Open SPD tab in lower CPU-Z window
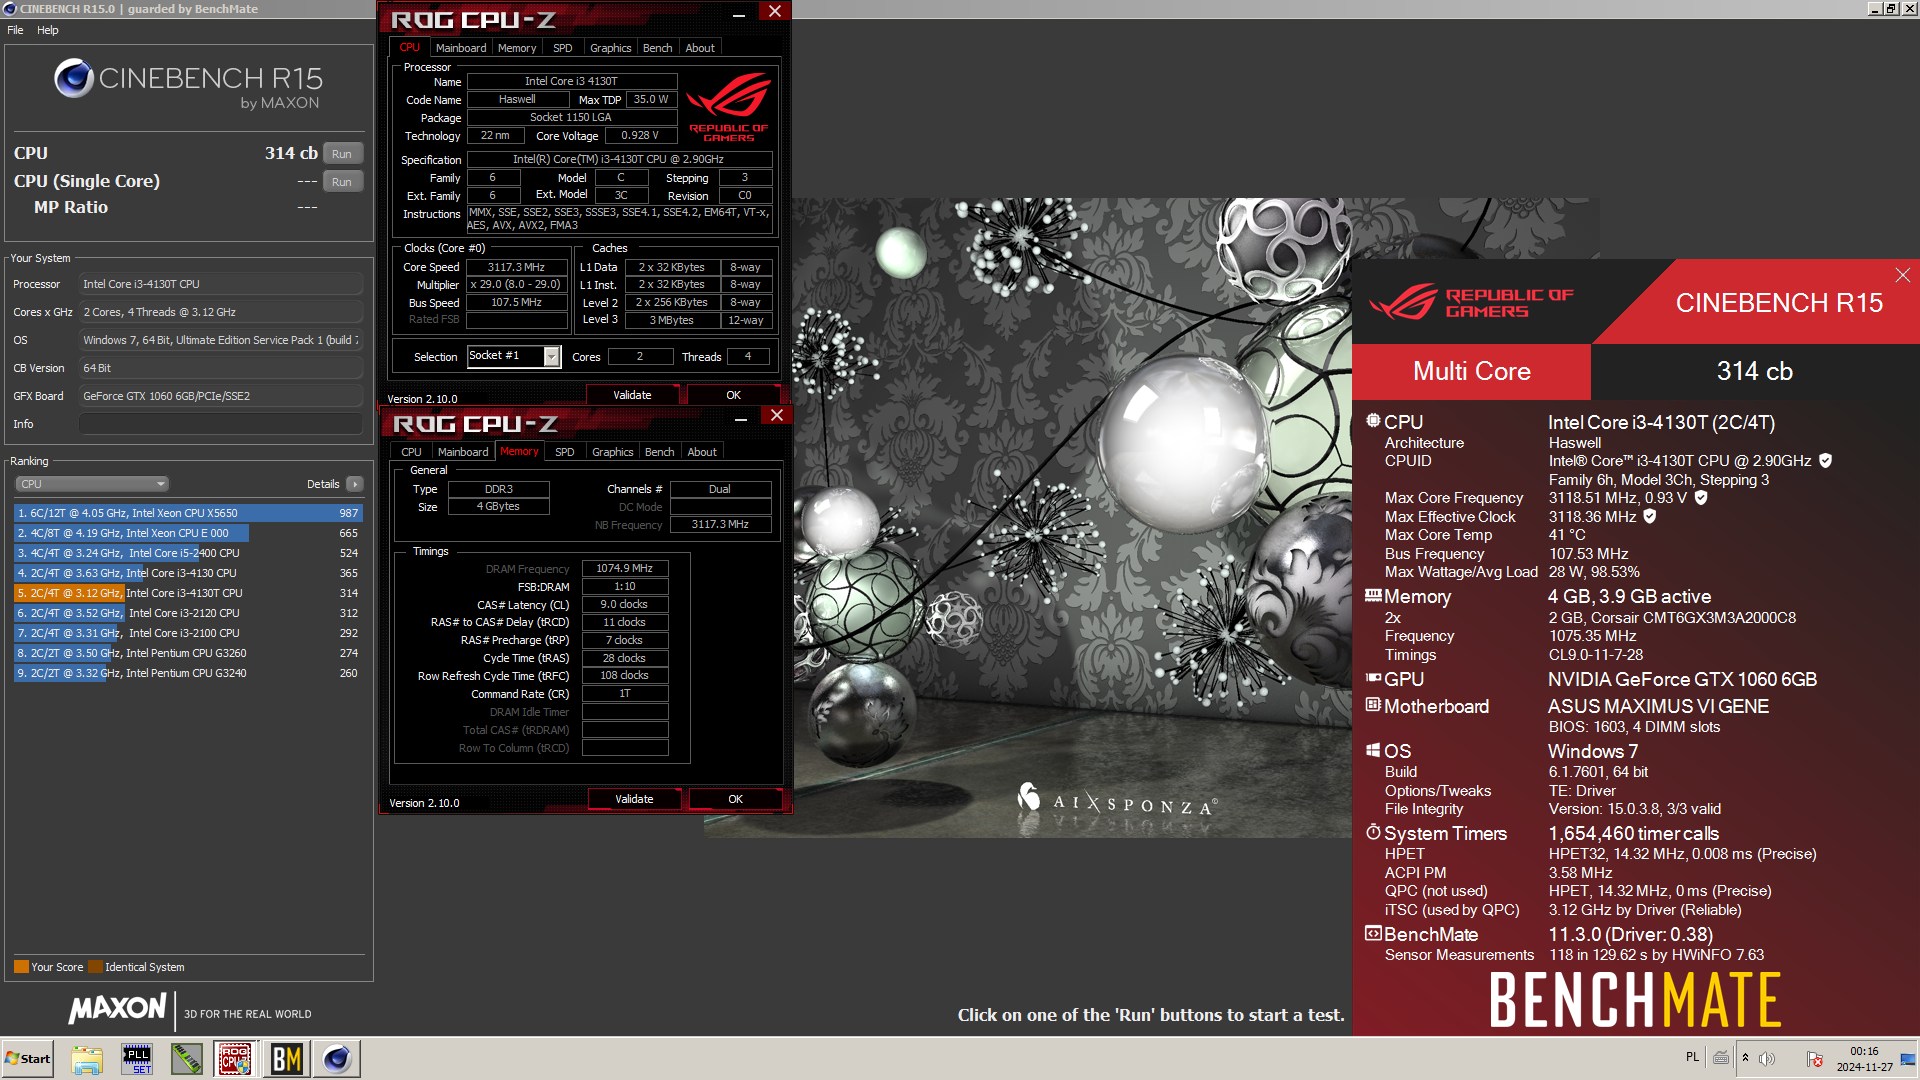 tap(565, 452)
